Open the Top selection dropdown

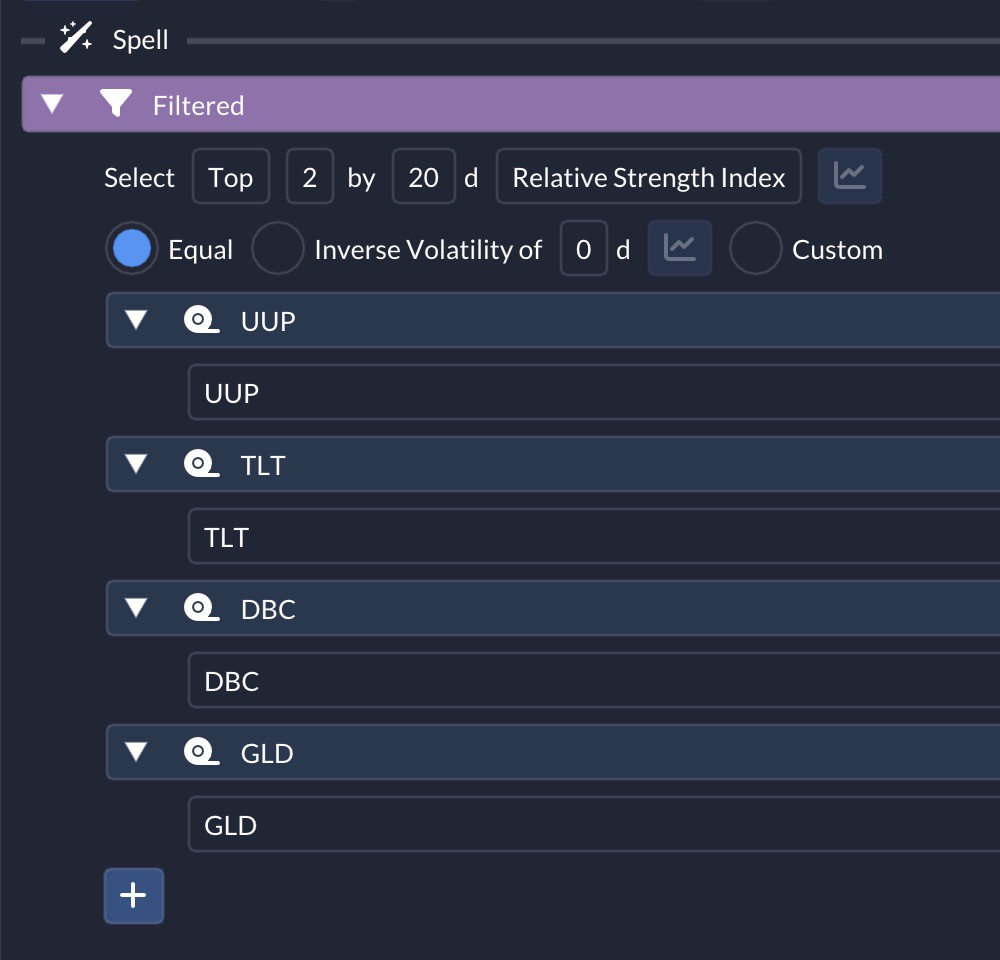pos(231,177)
